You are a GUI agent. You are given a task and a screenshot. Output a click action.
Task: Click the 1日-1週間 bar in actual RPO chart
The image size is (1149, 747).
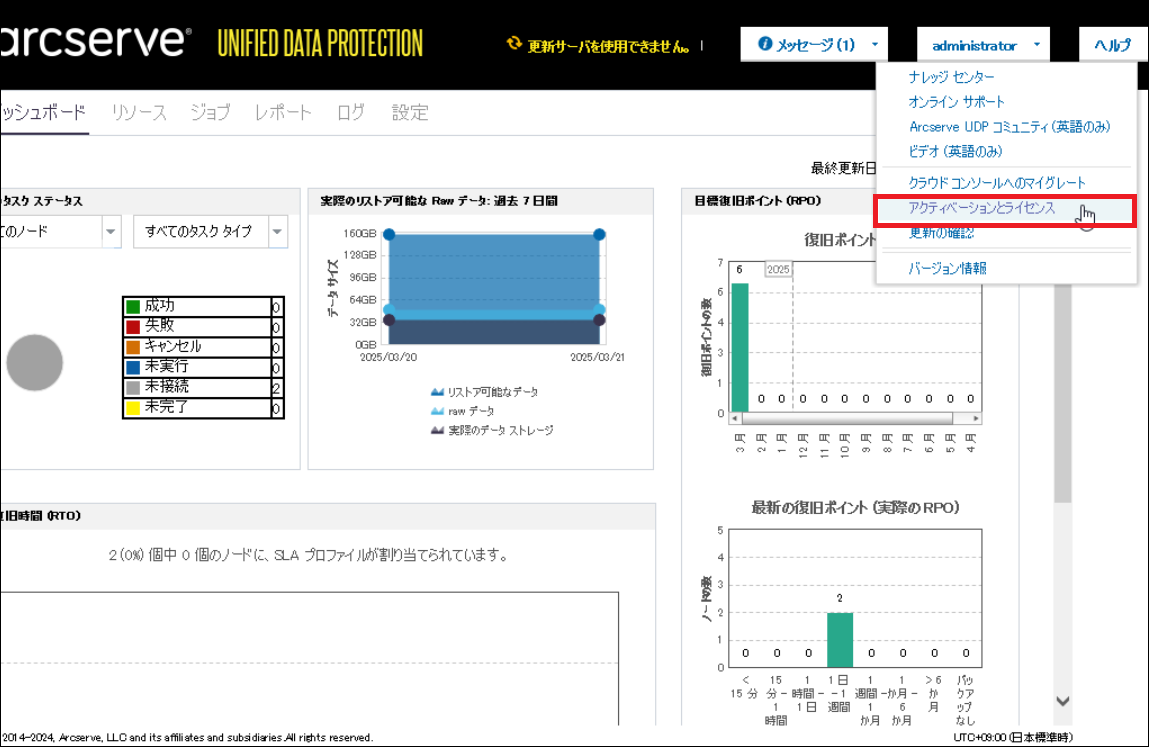coord(840,639)
